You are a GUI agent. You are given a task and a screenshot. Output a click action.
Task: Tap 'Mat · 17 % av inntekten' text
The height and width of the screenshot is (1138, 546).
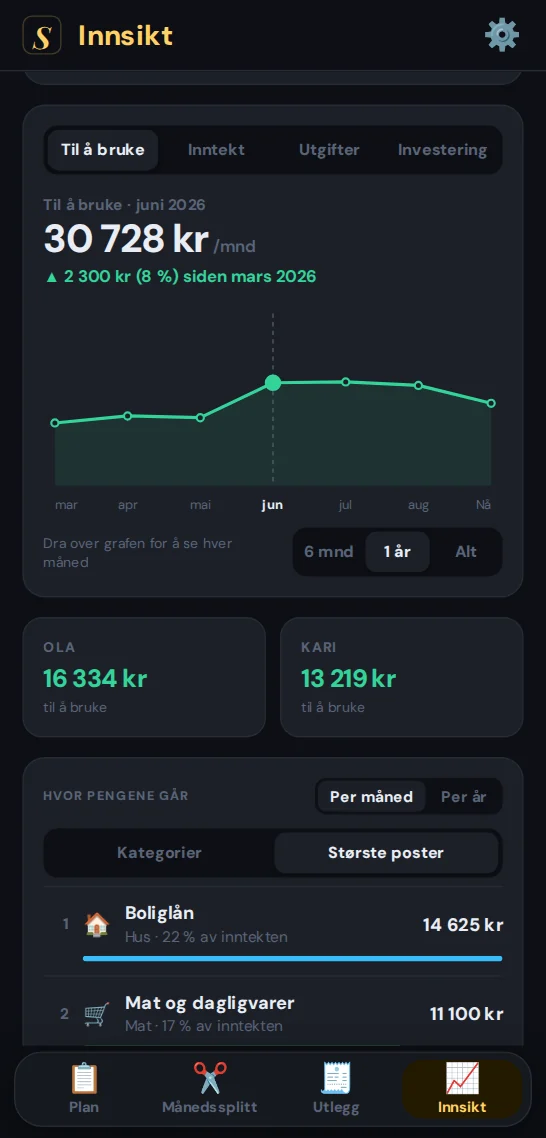point(204,1026)
